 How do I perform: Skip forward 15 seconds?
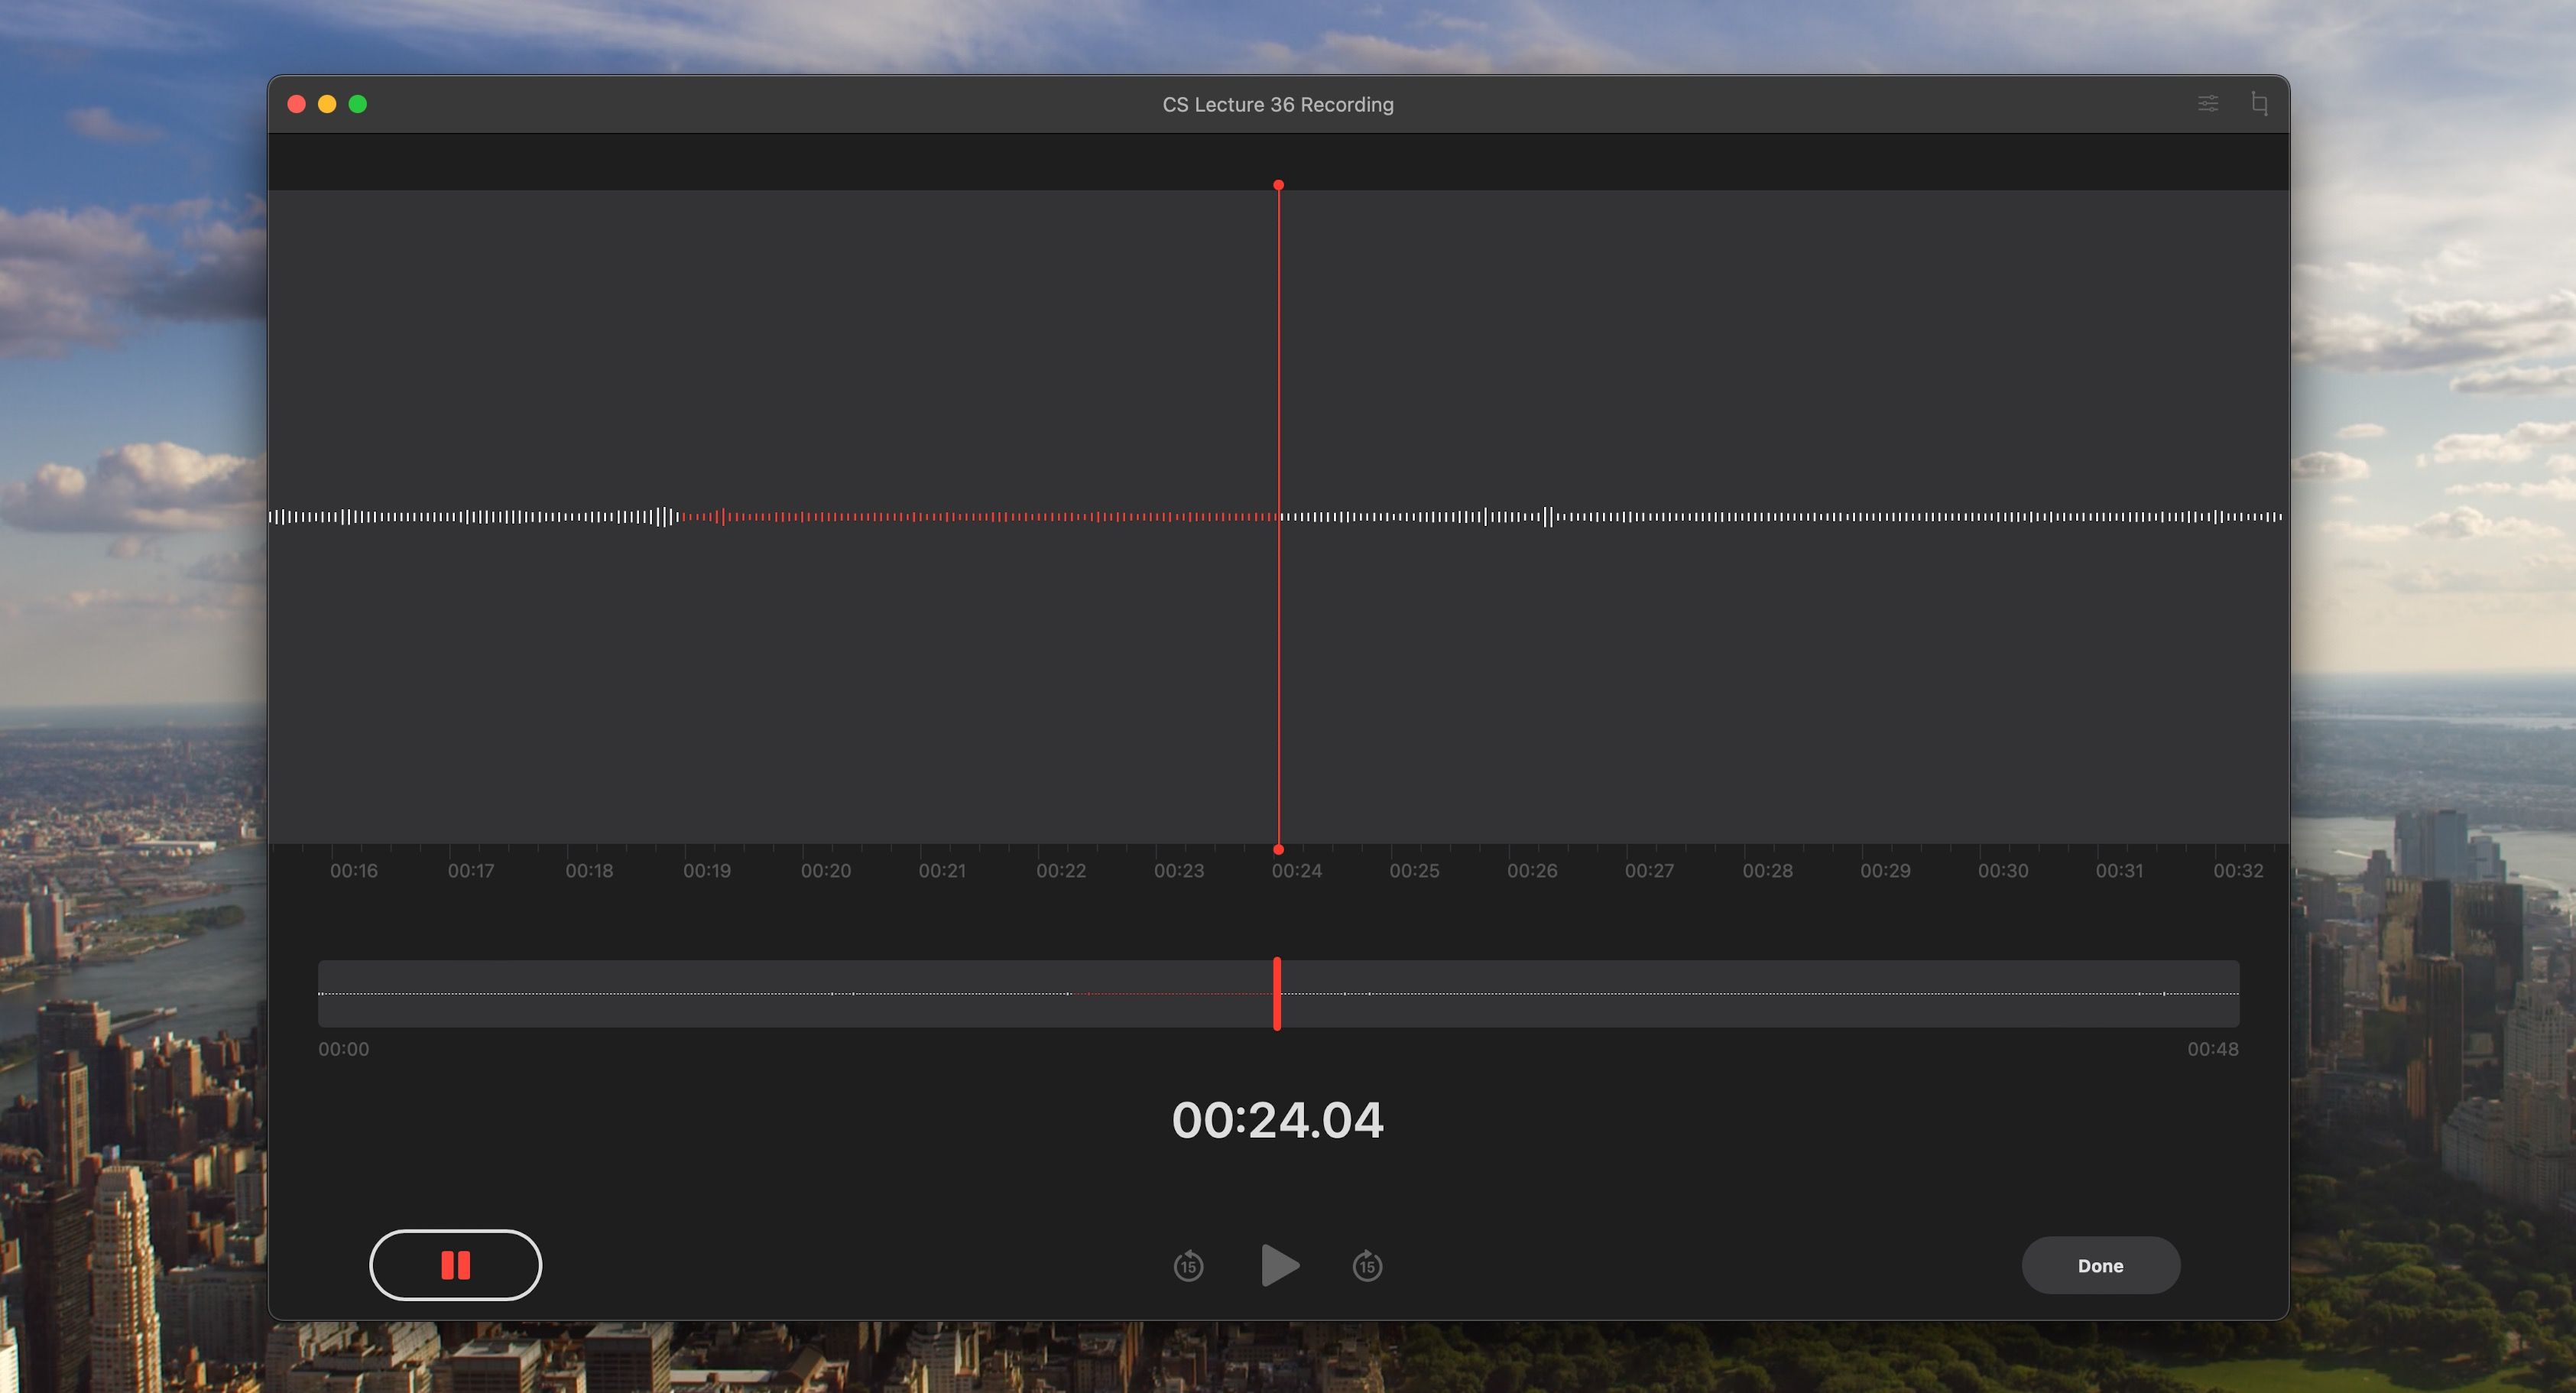(1367, 1265)
